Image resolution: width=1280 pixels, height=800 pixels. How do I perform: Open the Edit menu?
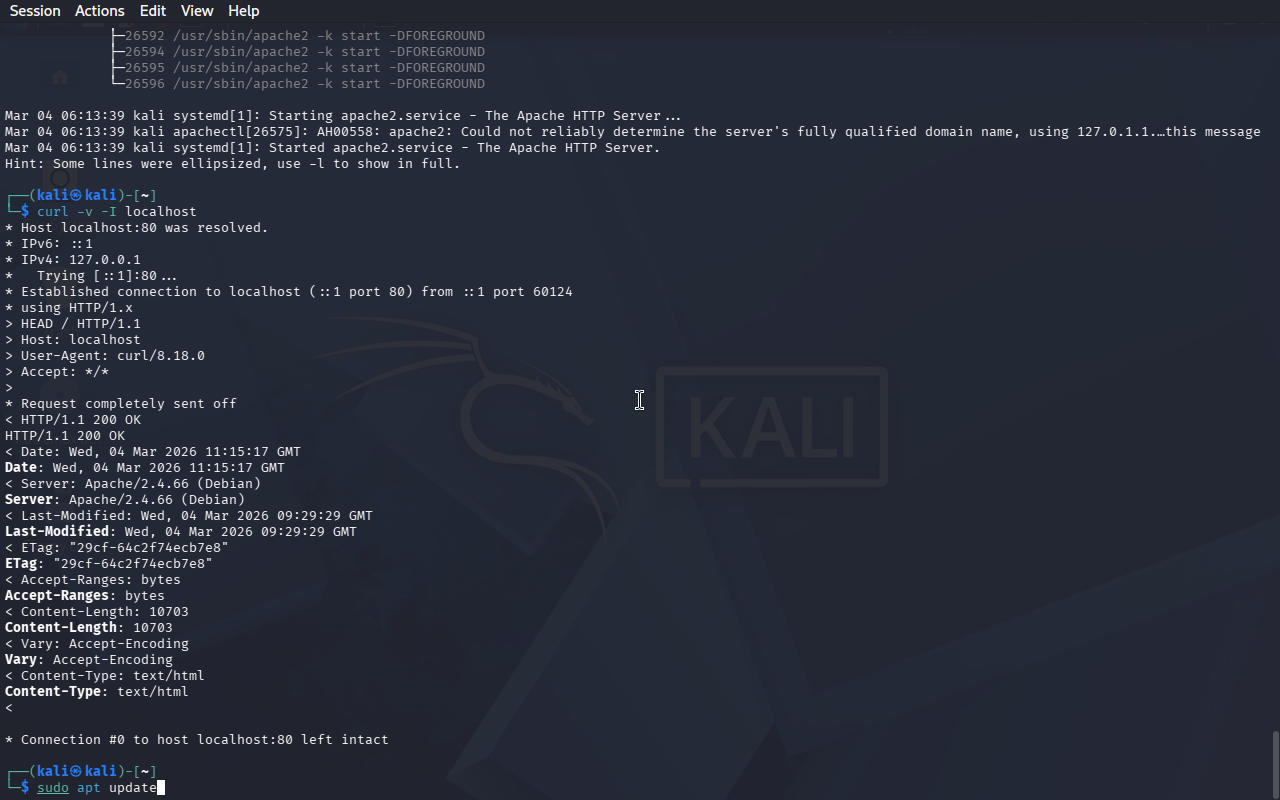[153, 11]
